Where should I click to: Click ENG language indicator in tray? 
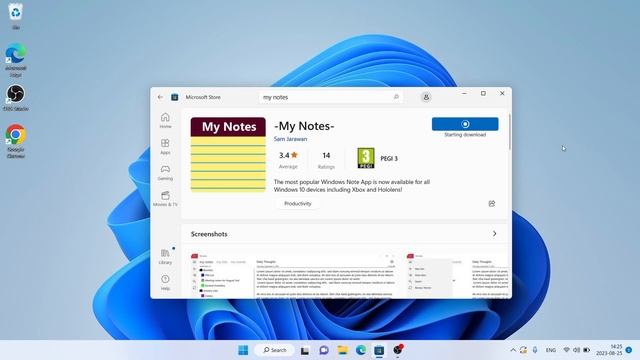pos(551,350)
